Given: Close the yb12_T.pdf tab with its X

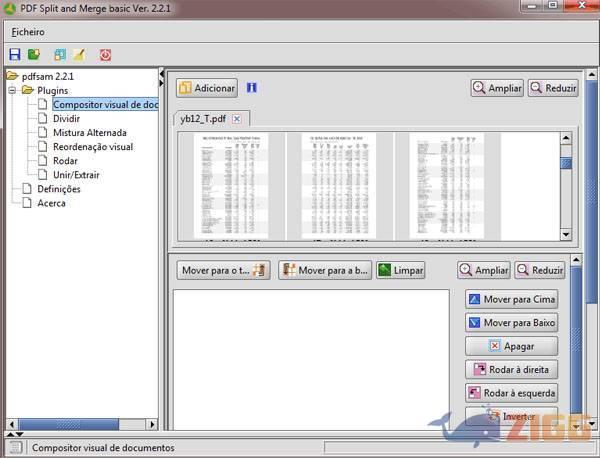Looking at the screenshot, I should [x=236, y=119].
